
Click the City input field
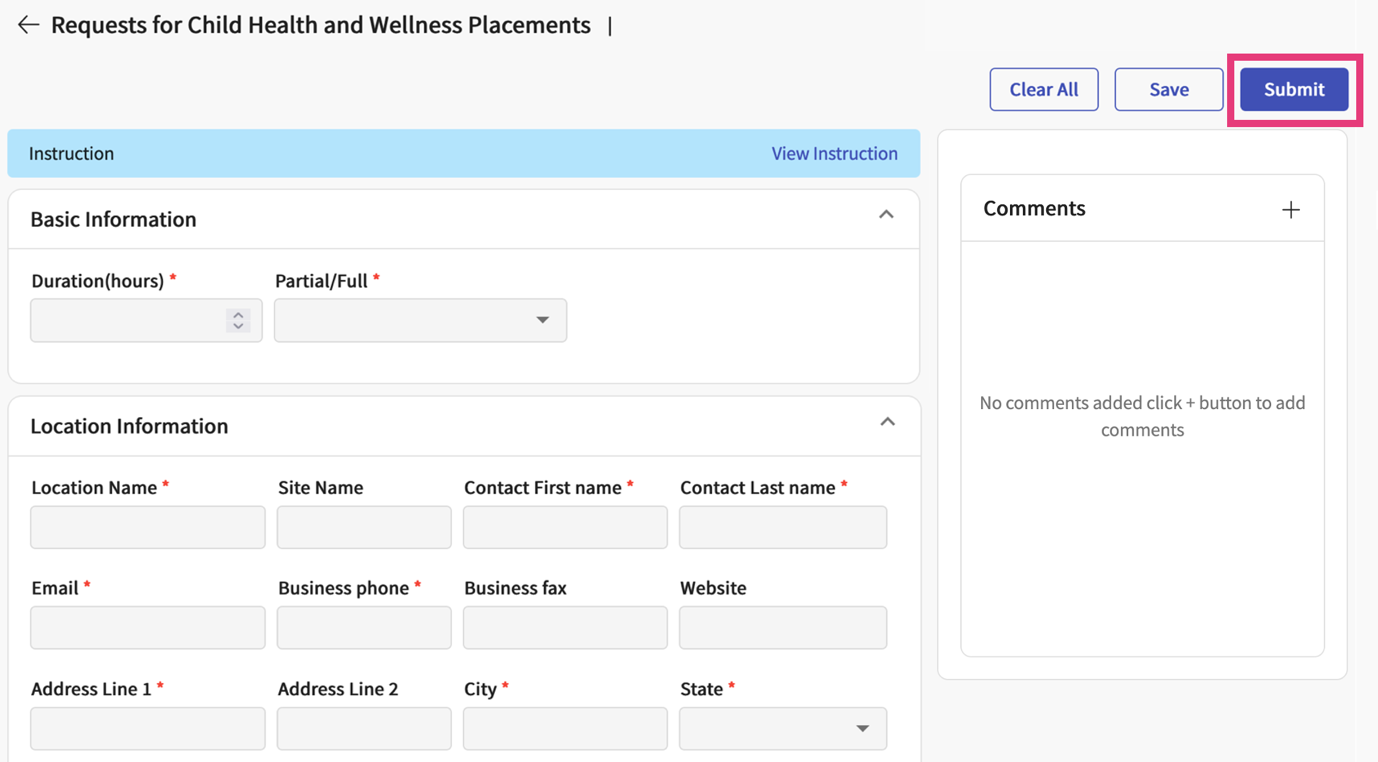565,728
